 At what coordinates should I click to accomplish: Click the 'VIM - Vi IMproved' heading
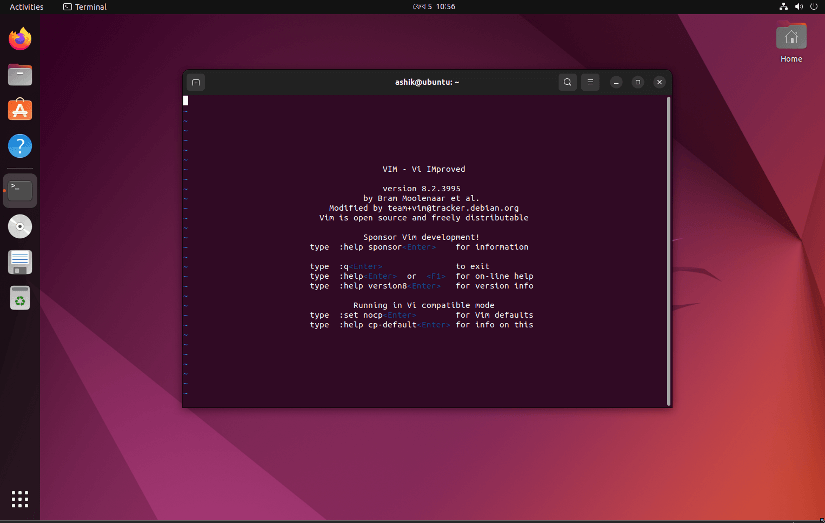pos(424,169)
